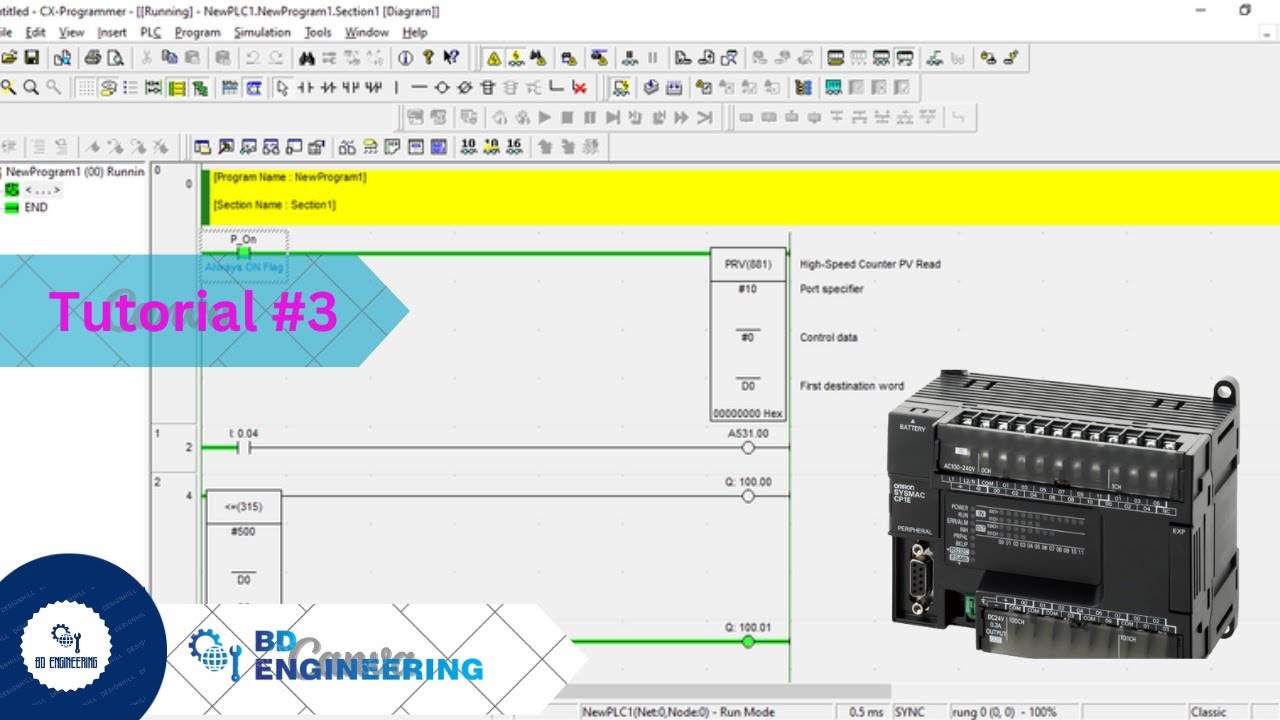This screenshot has width=1280, height=720.
Task: Click the red X delete line icon
Action: pyautogui.click(x=579, y=88)
